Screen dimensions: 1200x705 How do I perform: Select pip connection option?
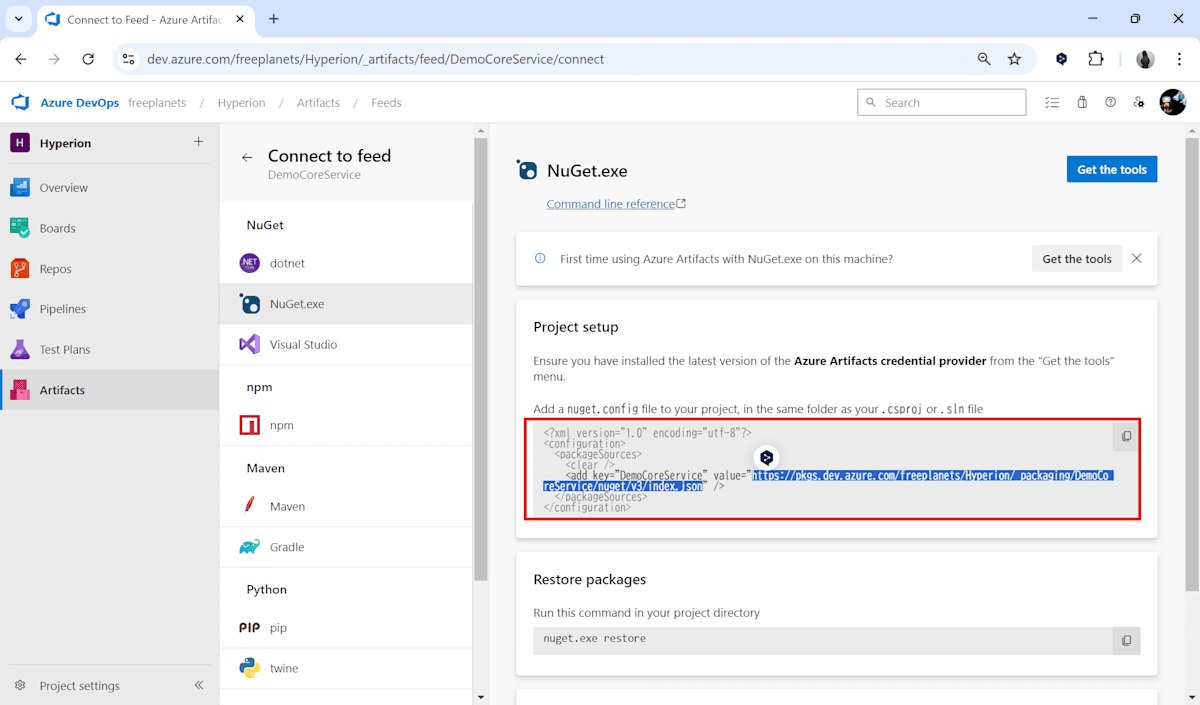pyautogui.click(x=346, y=628)
